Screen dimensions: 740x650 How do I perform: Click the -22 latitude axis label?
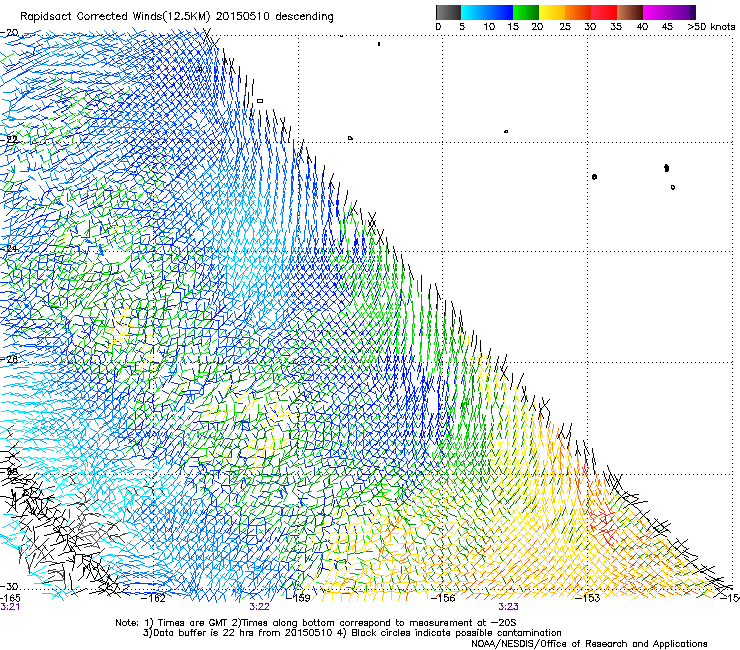pos(9,140)
